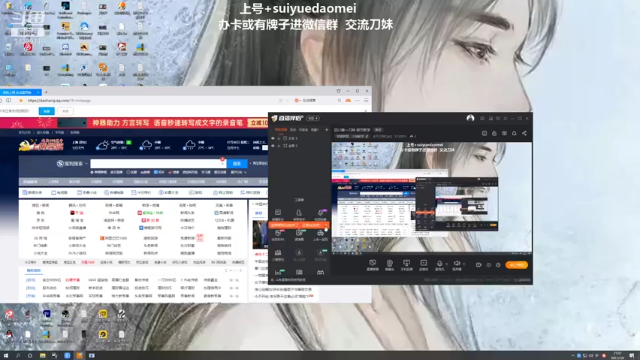Open a new browser tab
This screenshot has height=360, width=640.
[46, 92]
